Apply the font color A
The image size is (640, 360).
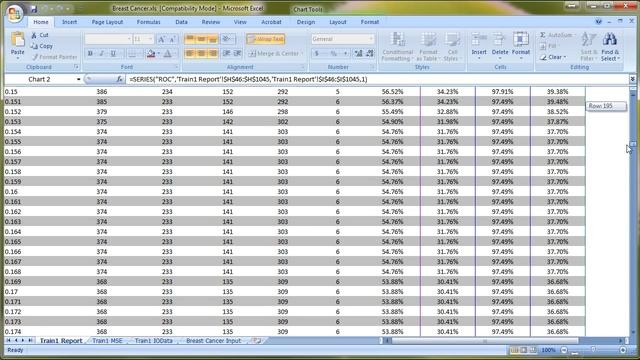[167, 53]
